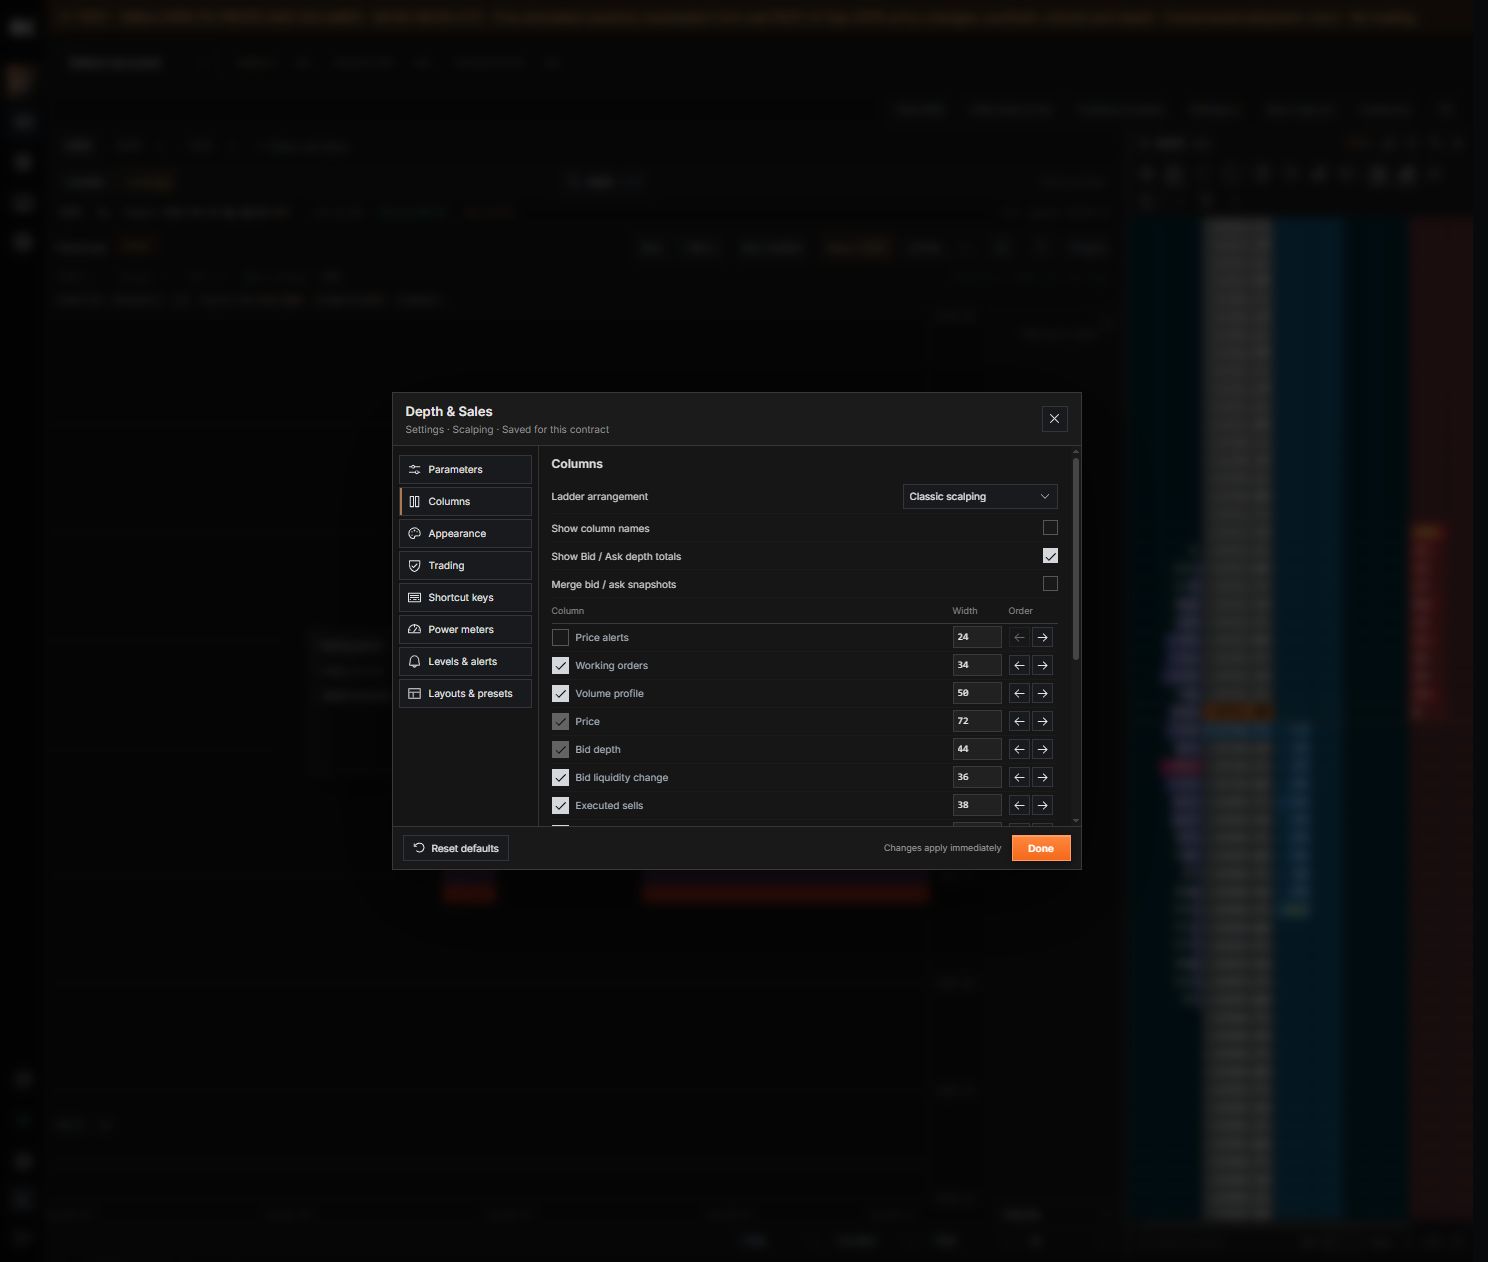The image size is (1488, 1262).
Task: Hide the Volume profile column
Action: [x=560, y=693]
